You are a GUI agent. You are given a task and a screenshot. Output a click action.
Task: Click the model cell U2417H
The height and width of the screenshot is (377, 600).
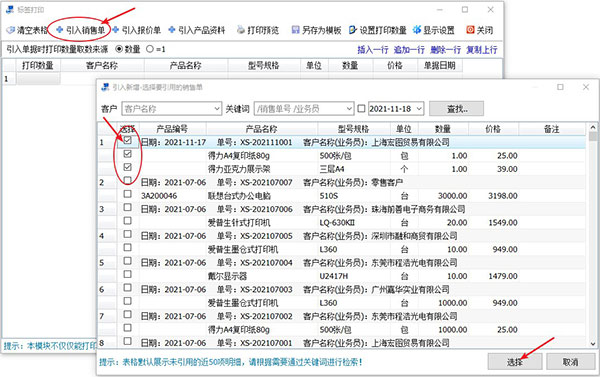click(x=334, y=276)
